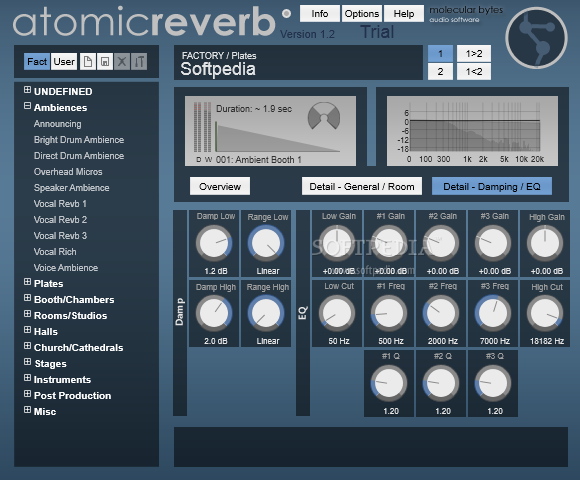Click the Range Low knob

pos(266,243)
